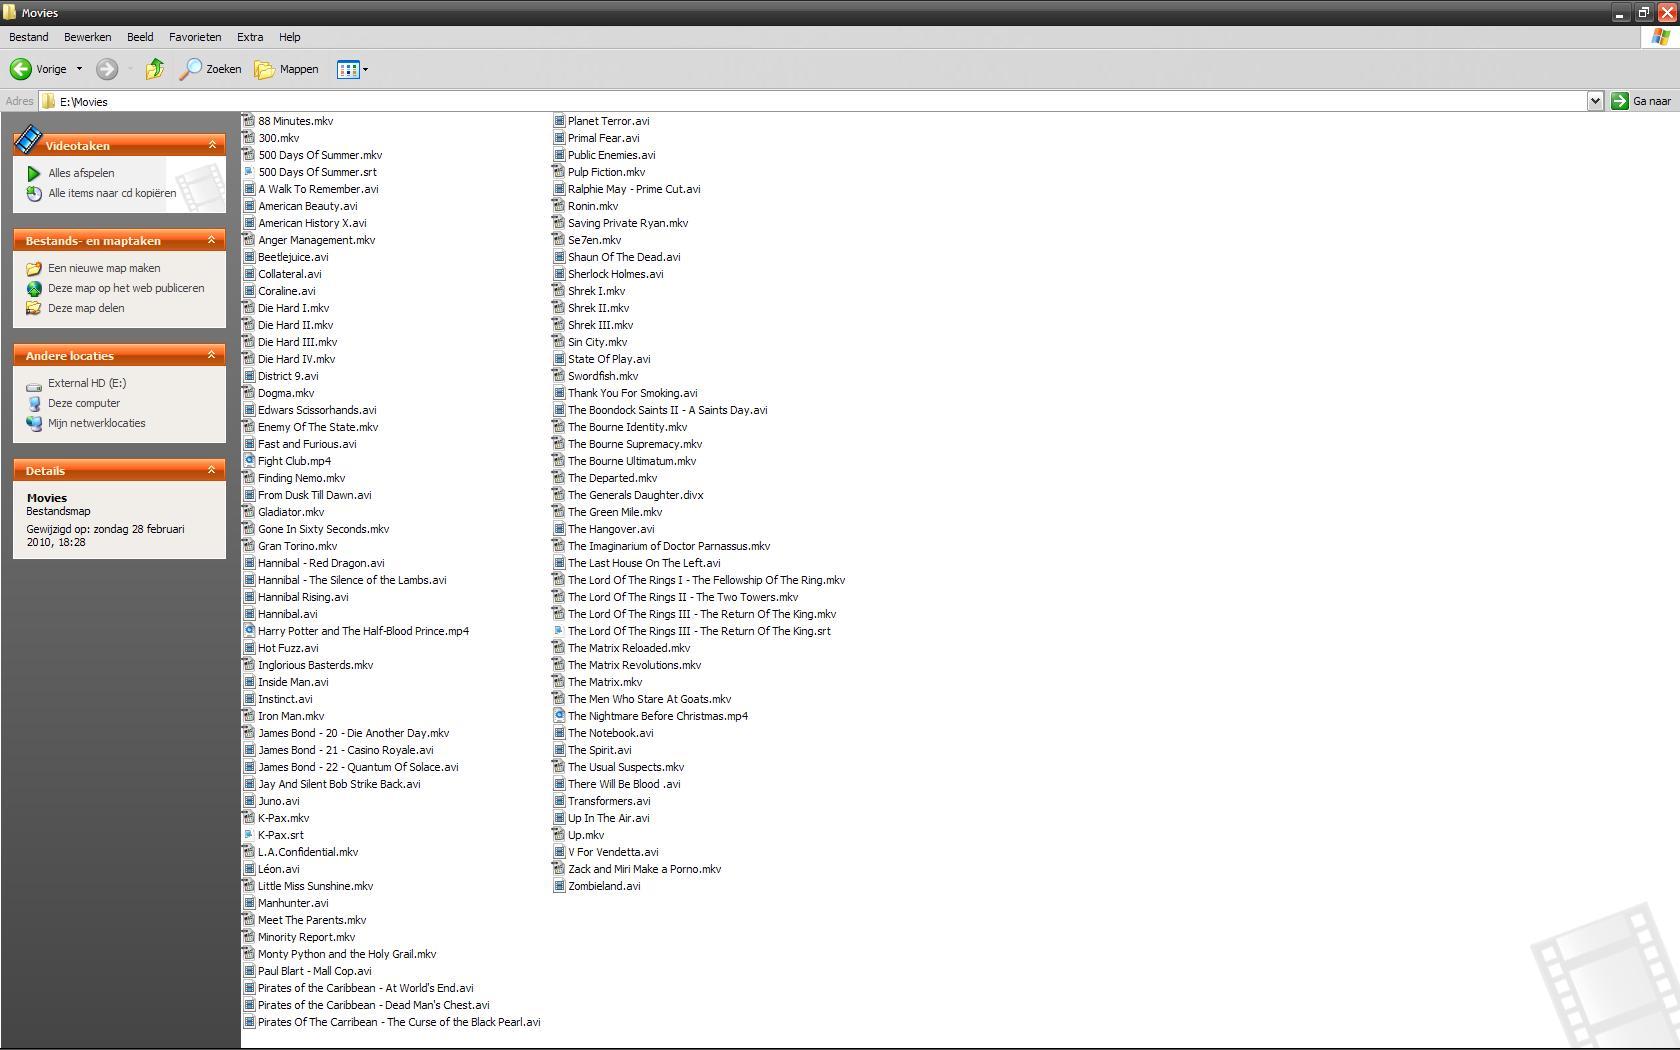The height and width of the screenshot is (1050, 1680).
Task: Click the views layout icon
Action: click(x=347, y=69)
